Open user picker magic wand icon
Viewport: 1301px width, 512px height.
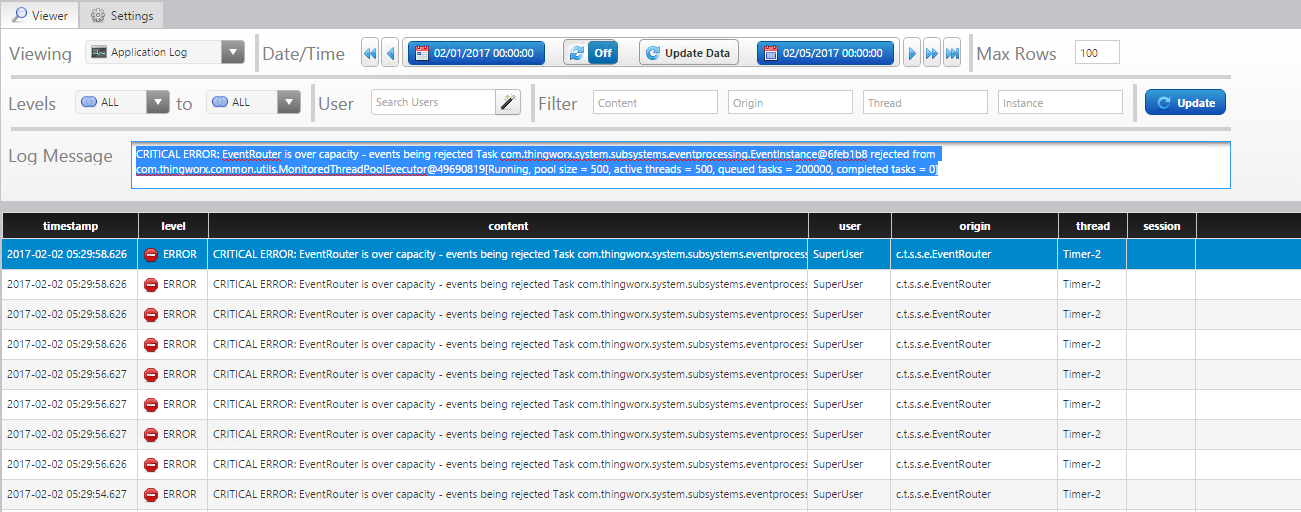tap(508, 102)
